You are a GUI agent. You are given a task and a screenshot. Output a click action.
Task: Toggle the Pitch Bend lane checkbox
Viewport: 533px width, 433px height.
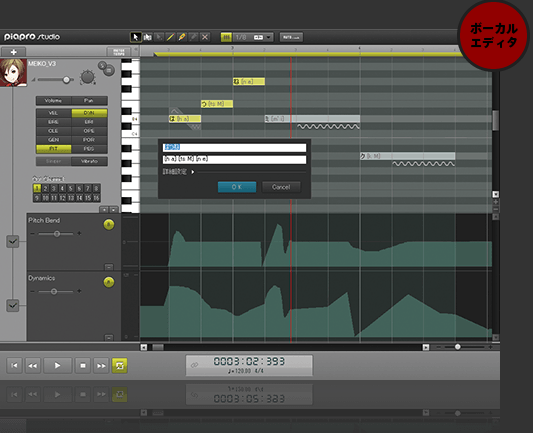tap(13, 241)
